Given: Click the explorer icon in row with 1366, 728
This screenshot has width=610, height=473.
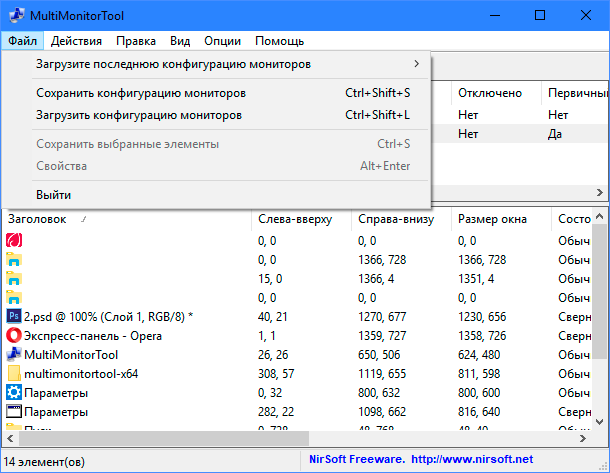Looking at the screenshot, I should pyautogui.click(x=14, y=259).
